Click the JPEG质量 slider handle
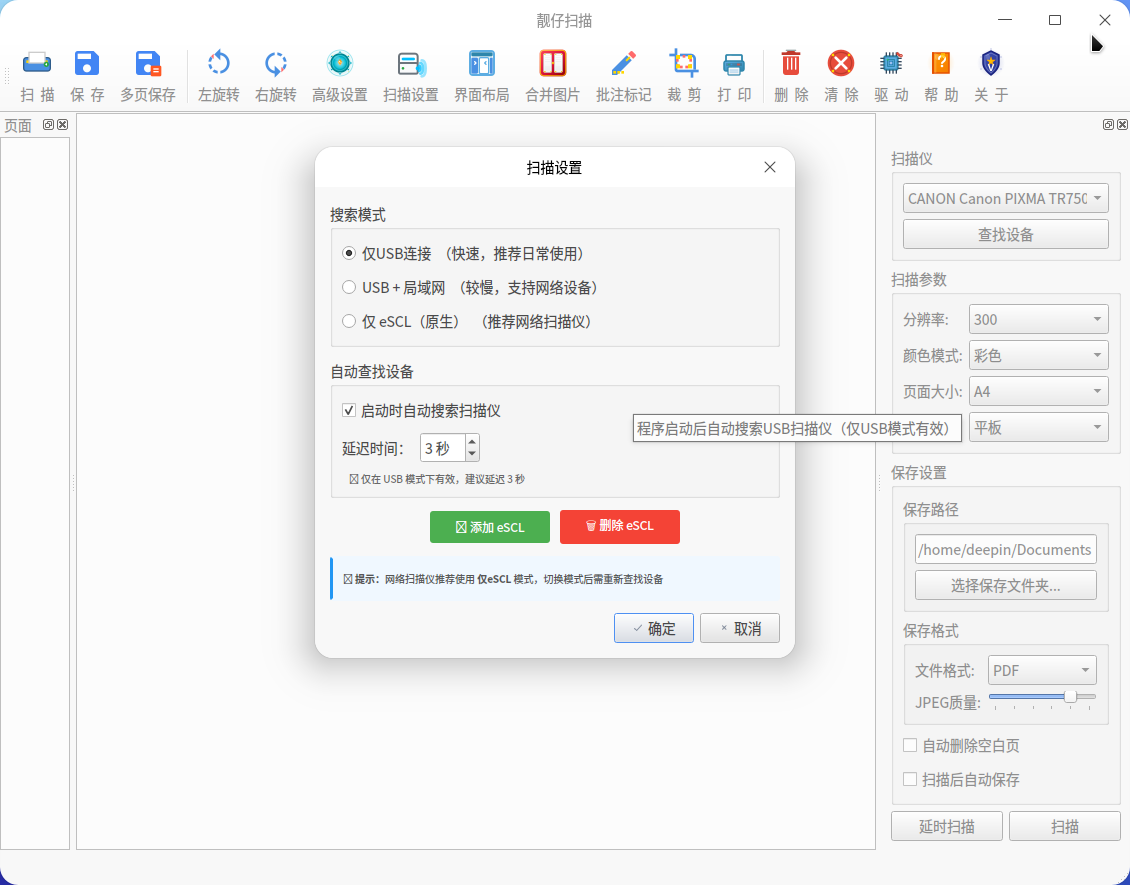 [x=1070, y=696]
